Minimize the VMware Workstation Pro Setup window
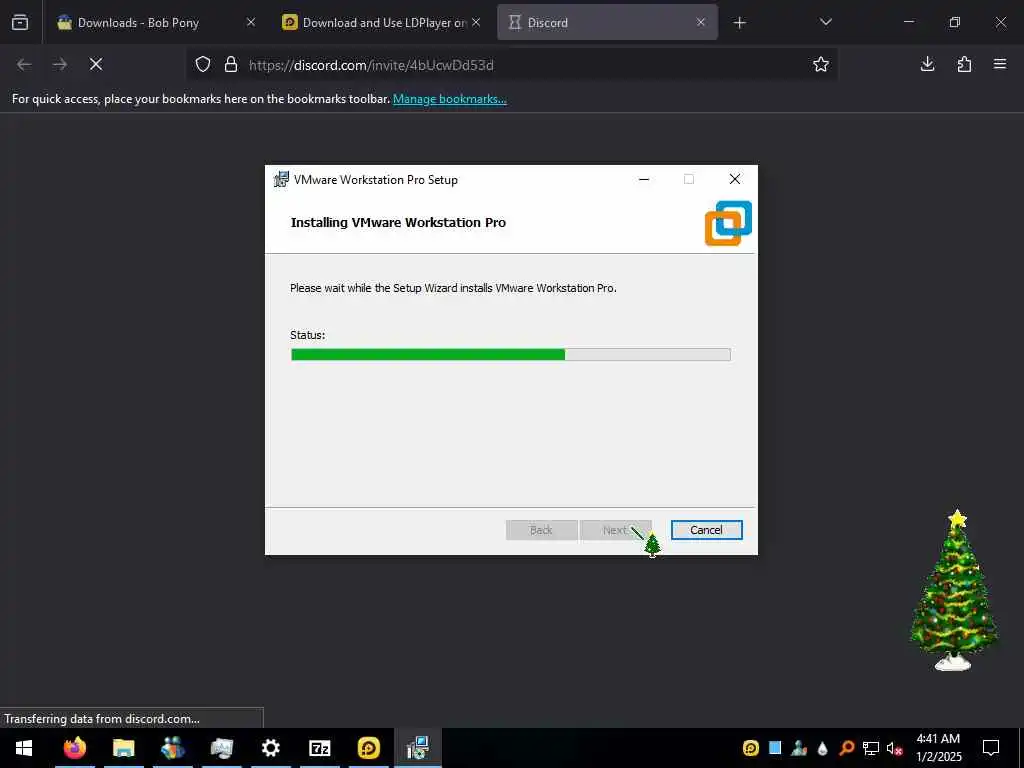 pyautogui.click(x=644, y=180)
